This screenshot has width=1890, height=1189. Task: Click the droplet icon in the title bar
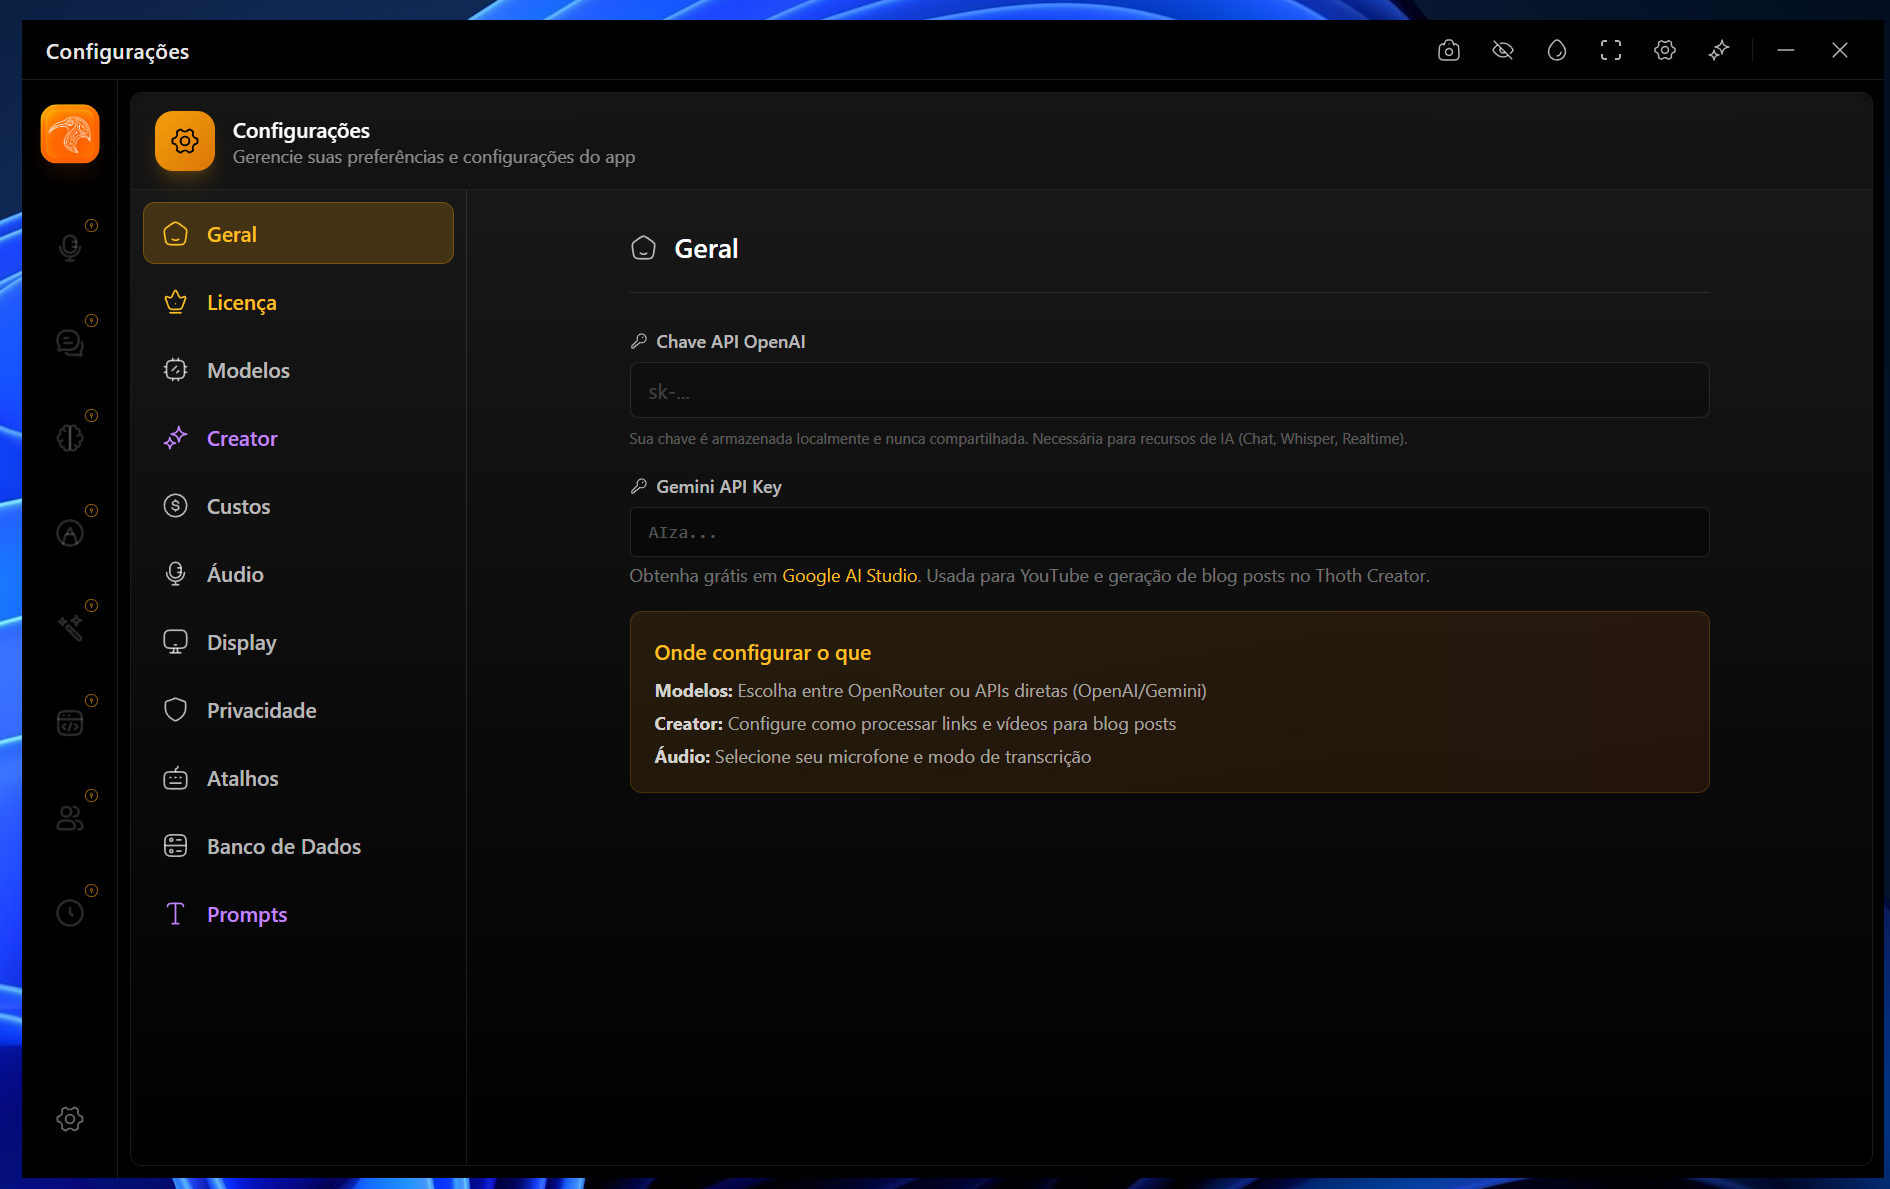1557,50
